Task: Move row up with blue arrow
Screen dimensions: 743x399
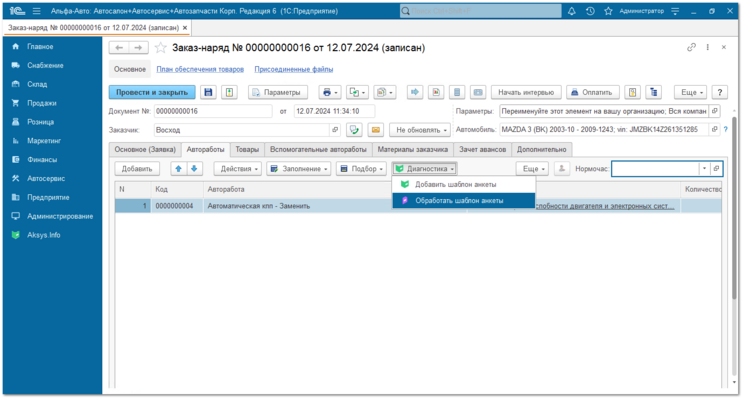Action: point(179,169)
